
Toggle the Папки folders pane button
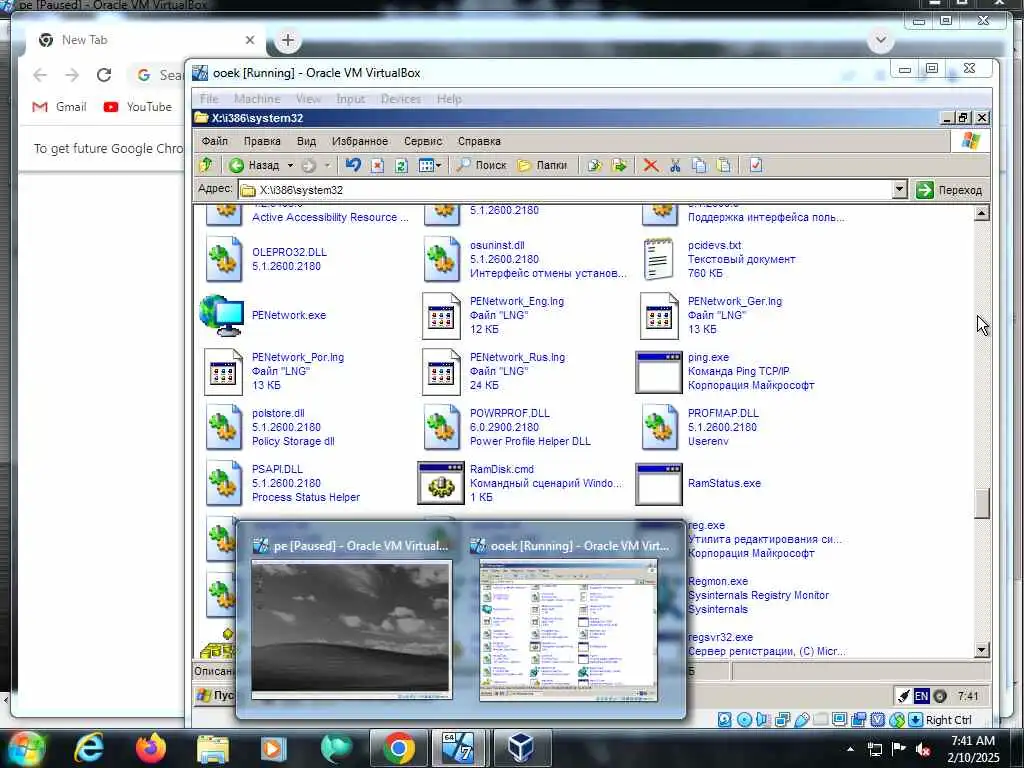[543, 165]
